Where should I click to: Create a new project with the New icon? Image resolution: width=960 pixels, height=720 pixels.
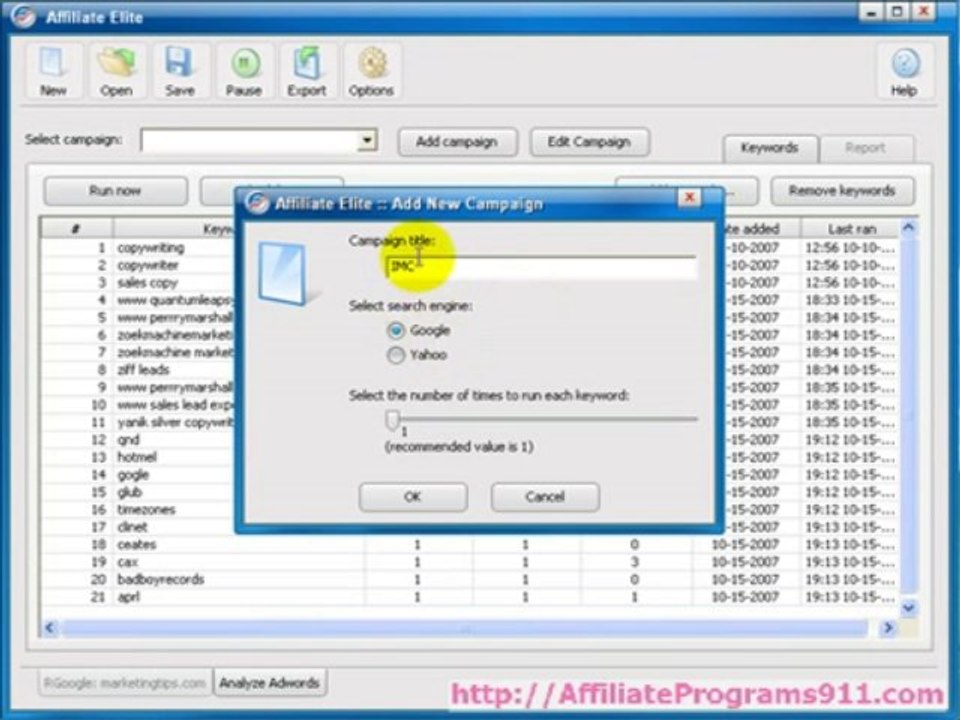pos(53,71)
